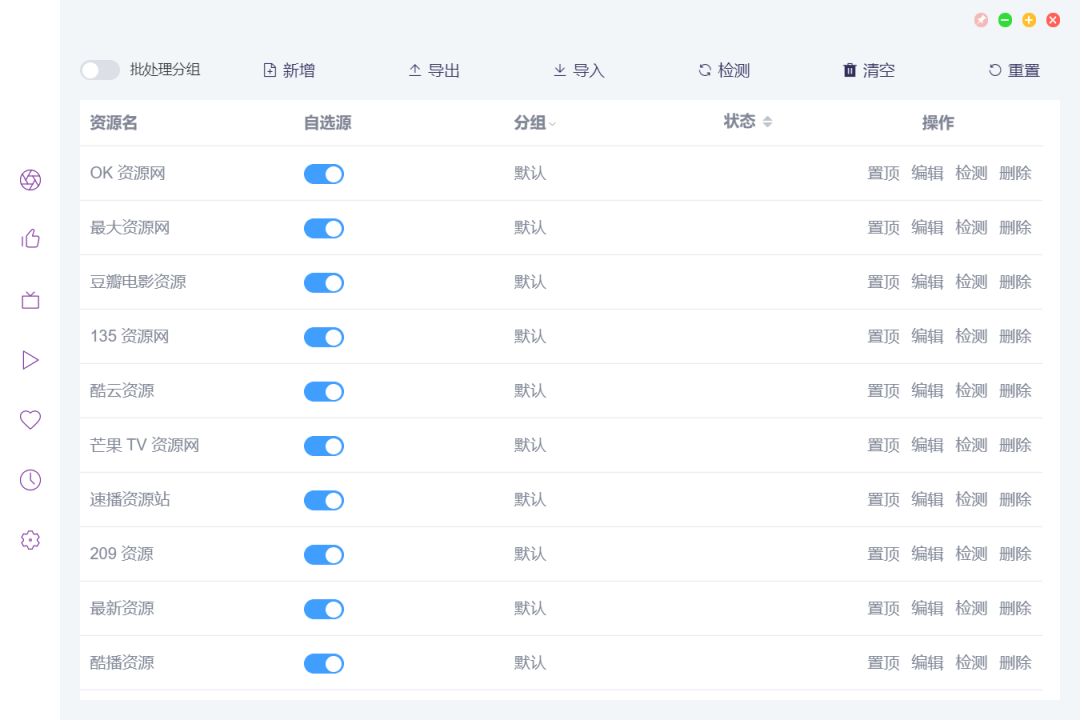The image size is (1080, 720).
Task: Pin OK 资源网 to top with 置顶
Action: click(x=883, y=173)
